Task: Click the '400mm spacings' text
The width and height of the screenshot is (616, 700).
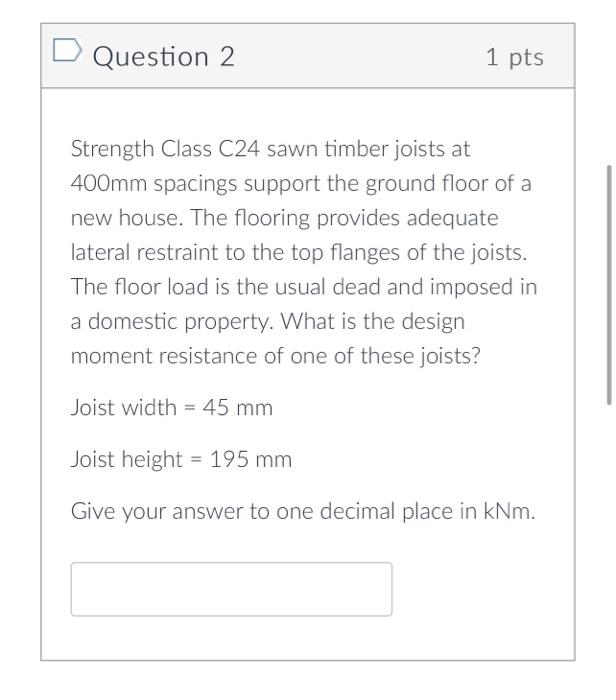Action: click(154, 184)
